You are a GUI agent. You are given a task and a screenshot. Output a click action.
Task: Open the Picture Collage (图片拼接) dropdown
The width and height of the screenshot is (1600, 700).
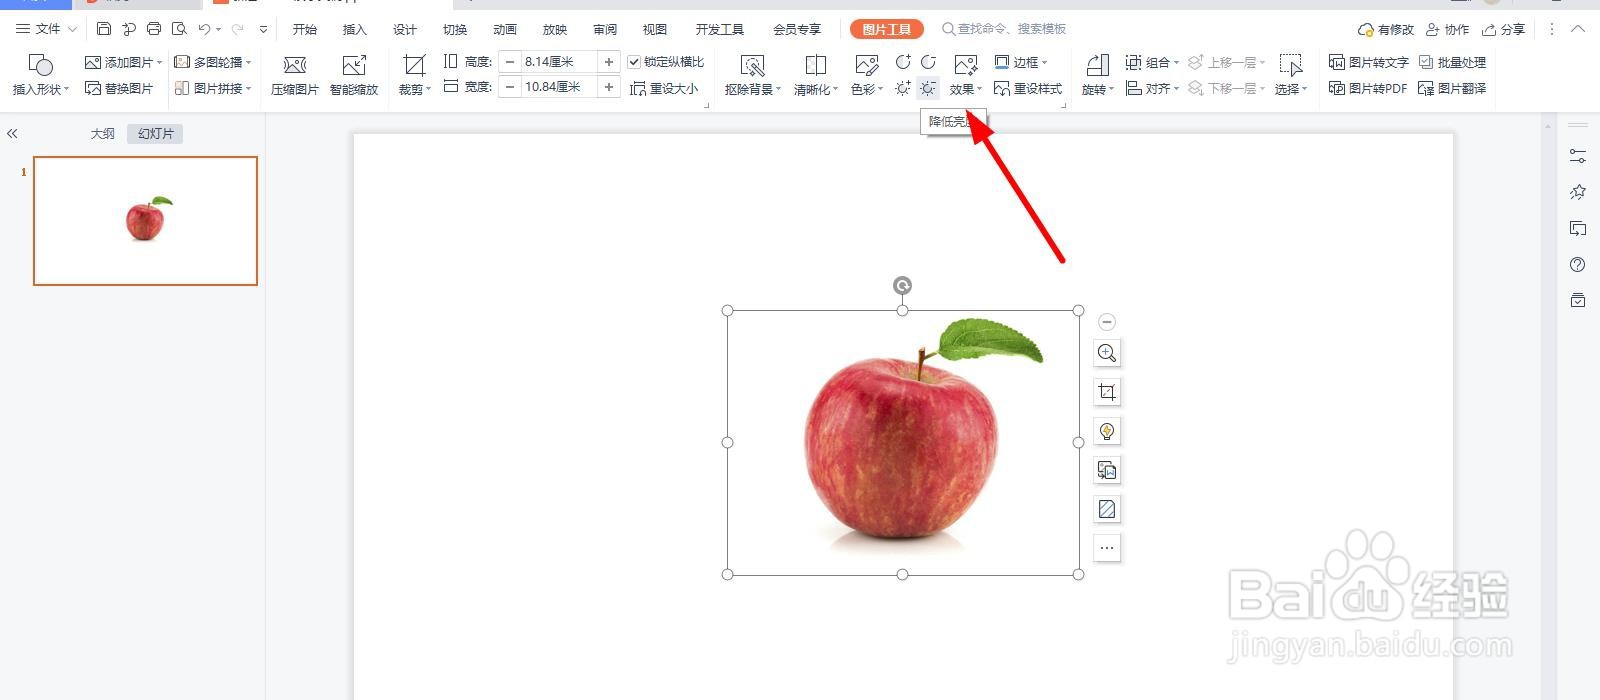(x=213, y=89)
